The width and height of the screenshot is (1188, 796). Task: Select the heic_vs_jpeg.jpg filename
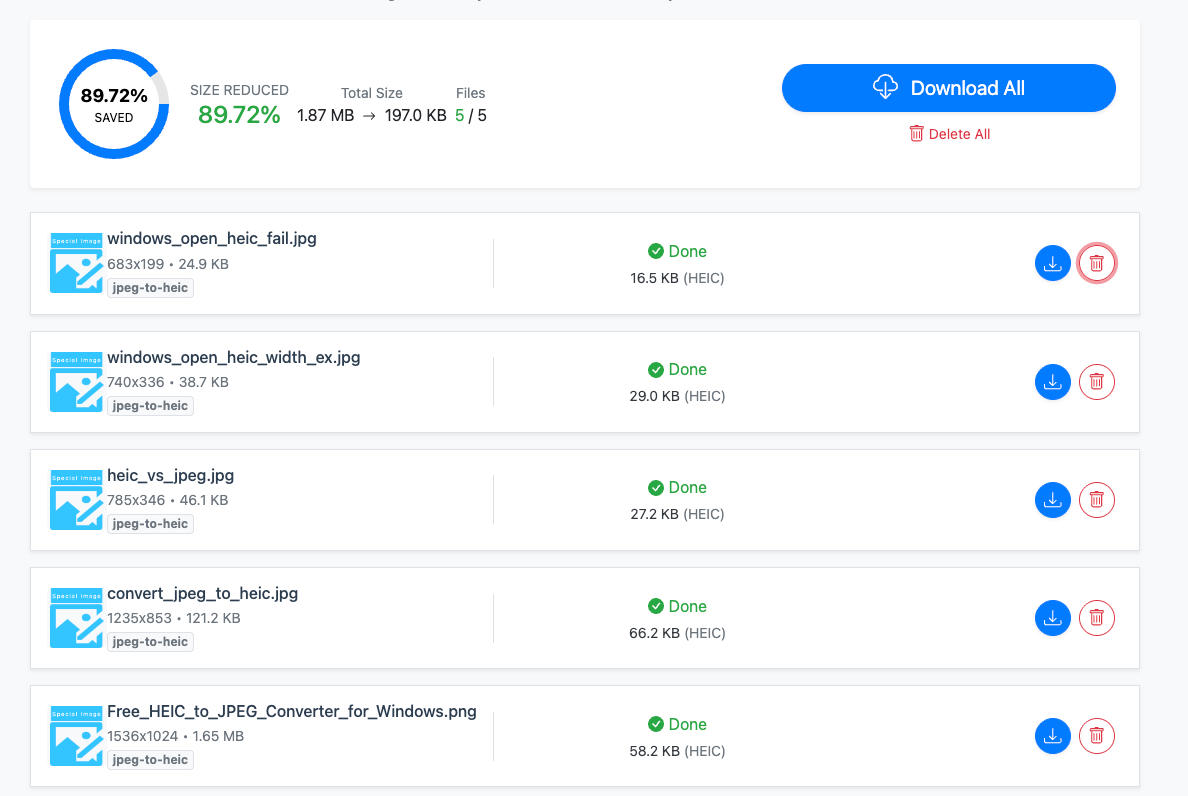170,476
